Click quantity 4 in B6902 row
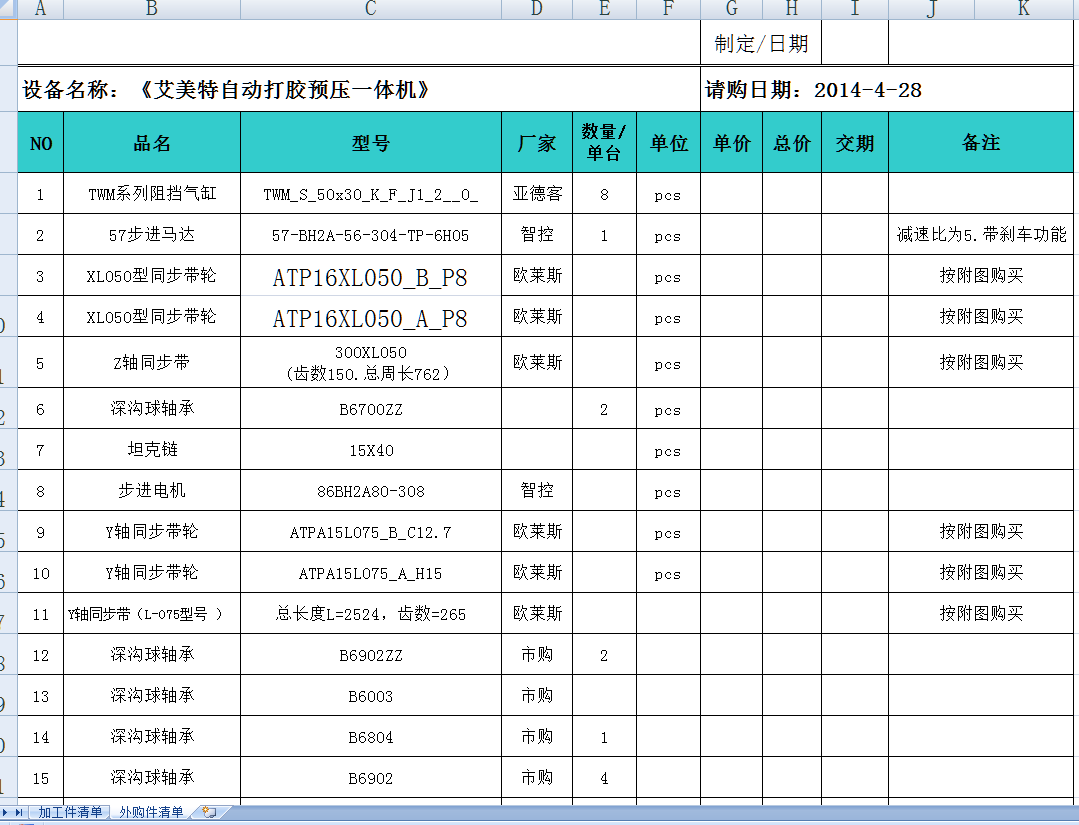 point(604,778)
